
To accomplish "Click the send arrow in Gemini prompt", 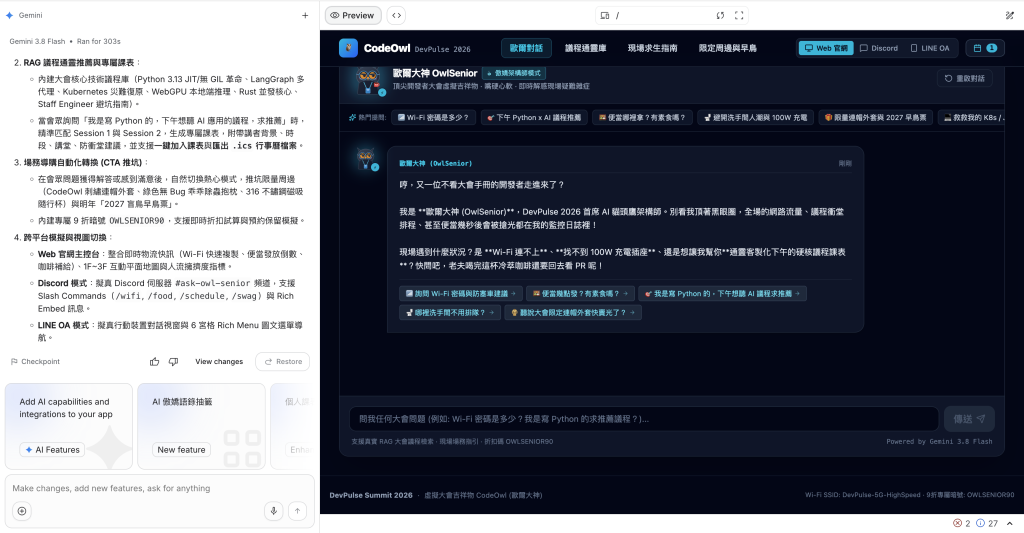I will point(297,511).
